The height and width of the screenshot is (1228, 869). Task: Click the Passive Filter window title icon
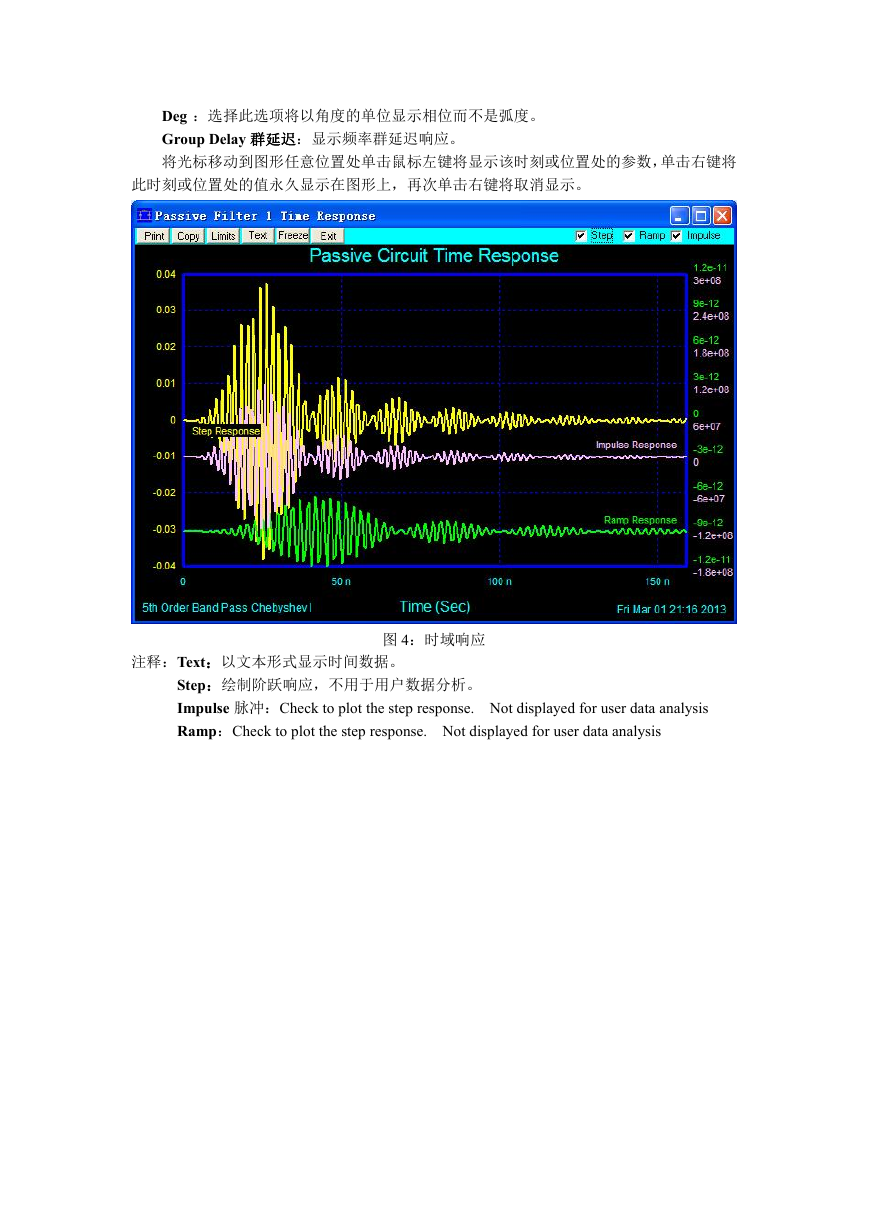[x=144, y=215]
